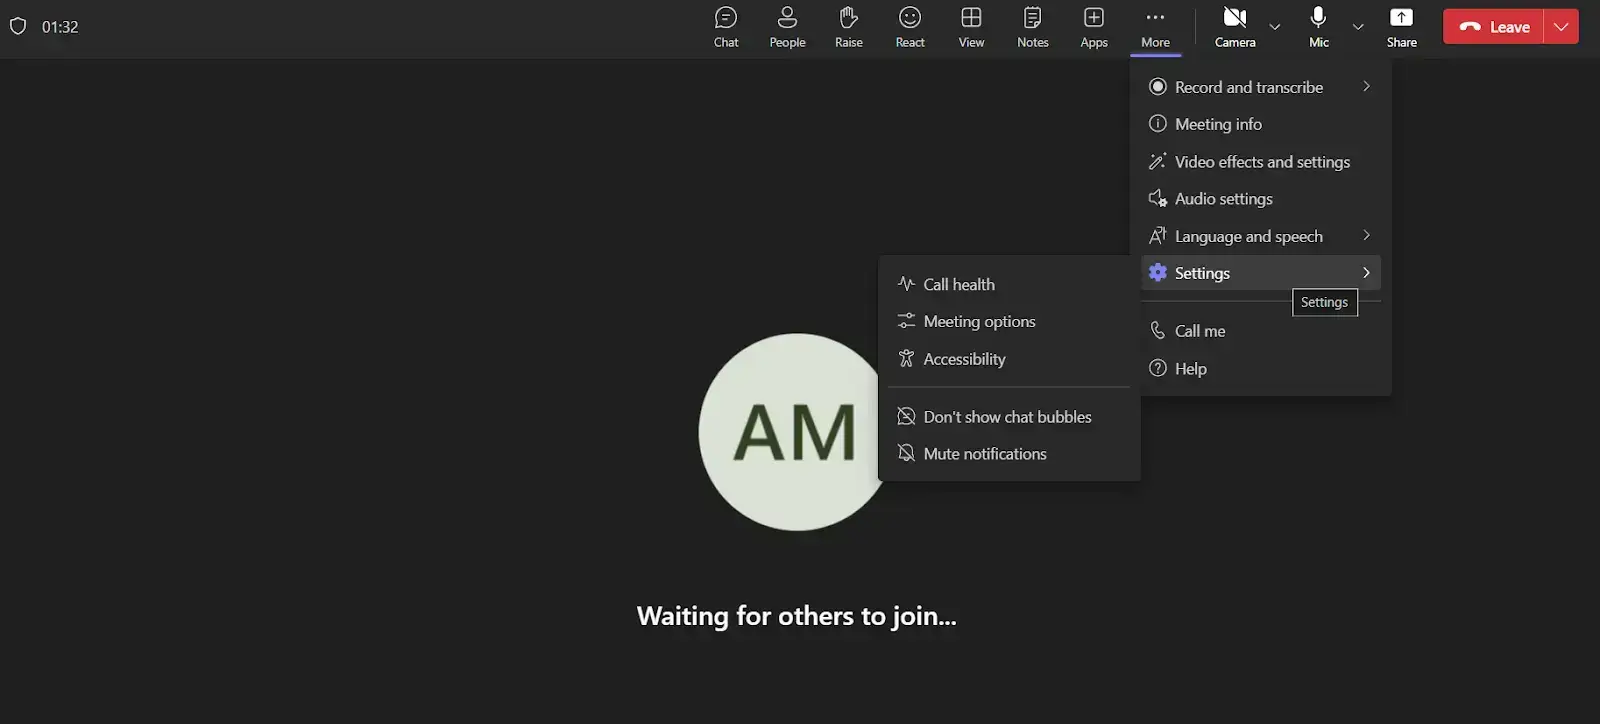Select Audio settings in More menu
The height and width of the screenshot is (724, 1600).
point(1223,199)
